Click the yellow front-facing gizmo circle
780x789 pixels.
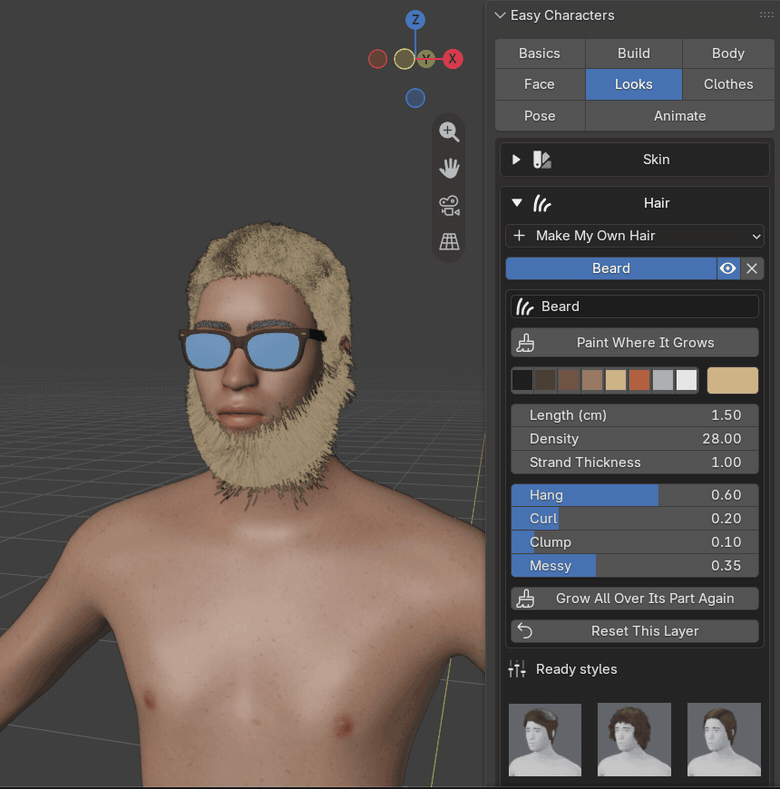(404, 59)
